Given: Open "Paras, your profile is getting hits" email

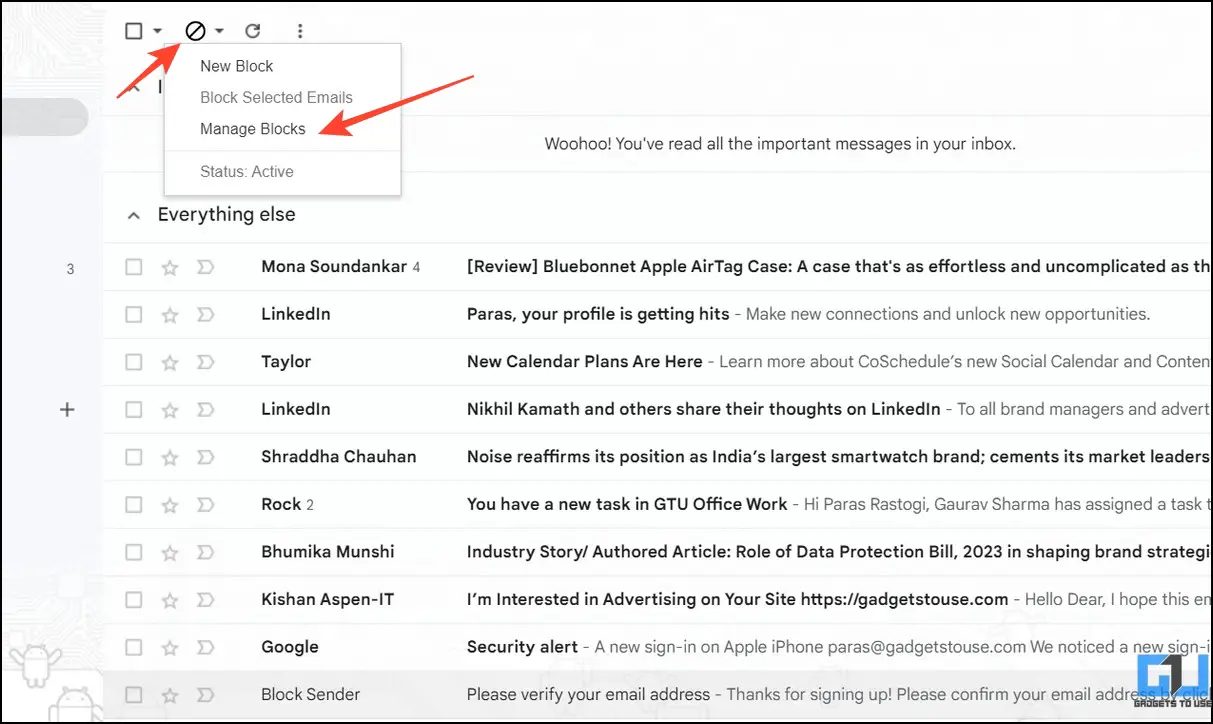Looking at the screenshot, I should [598, 314].
